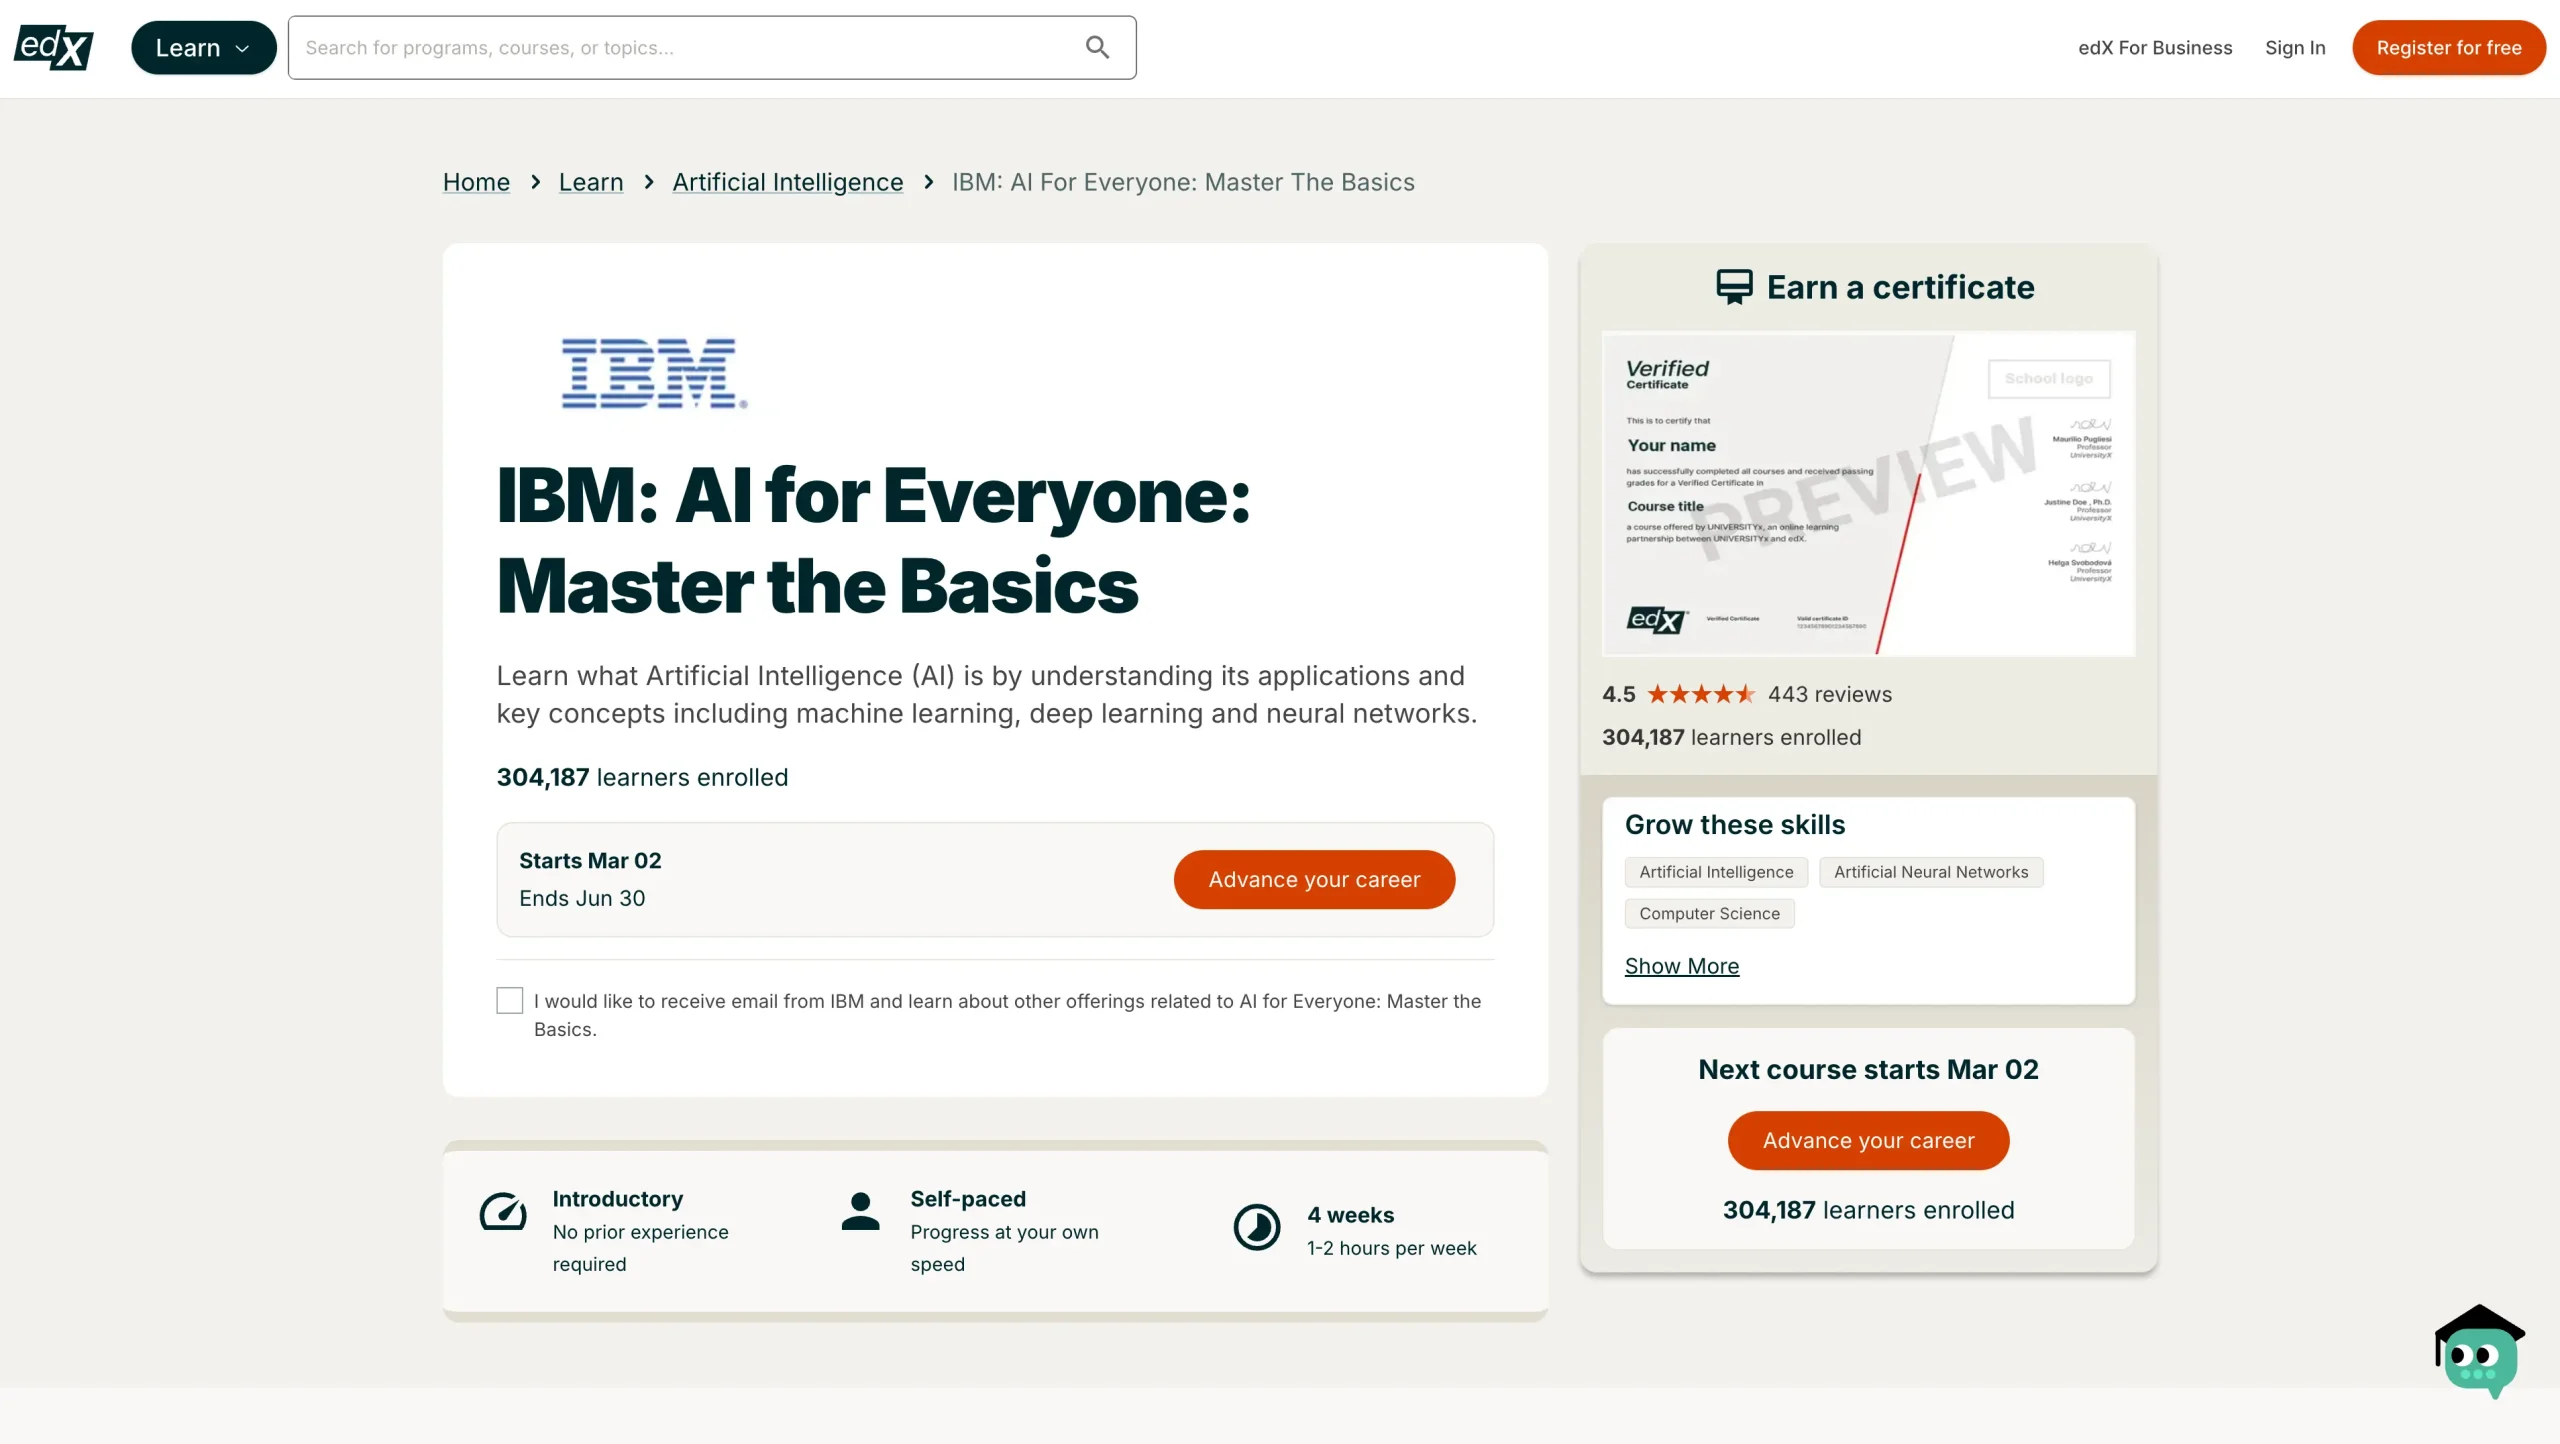This screenshot has width=2560, height=1444.
Task: Click the Self-paced person icon
Action: [x=860, y=1210]
